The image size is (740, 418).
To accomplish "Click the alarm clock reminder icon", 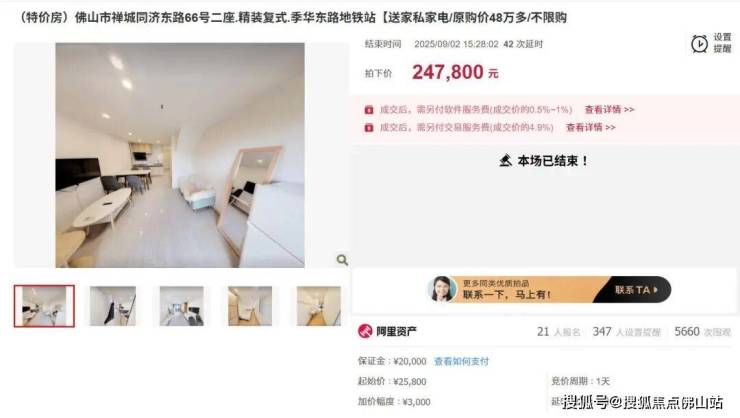I will tap(699, 43).
